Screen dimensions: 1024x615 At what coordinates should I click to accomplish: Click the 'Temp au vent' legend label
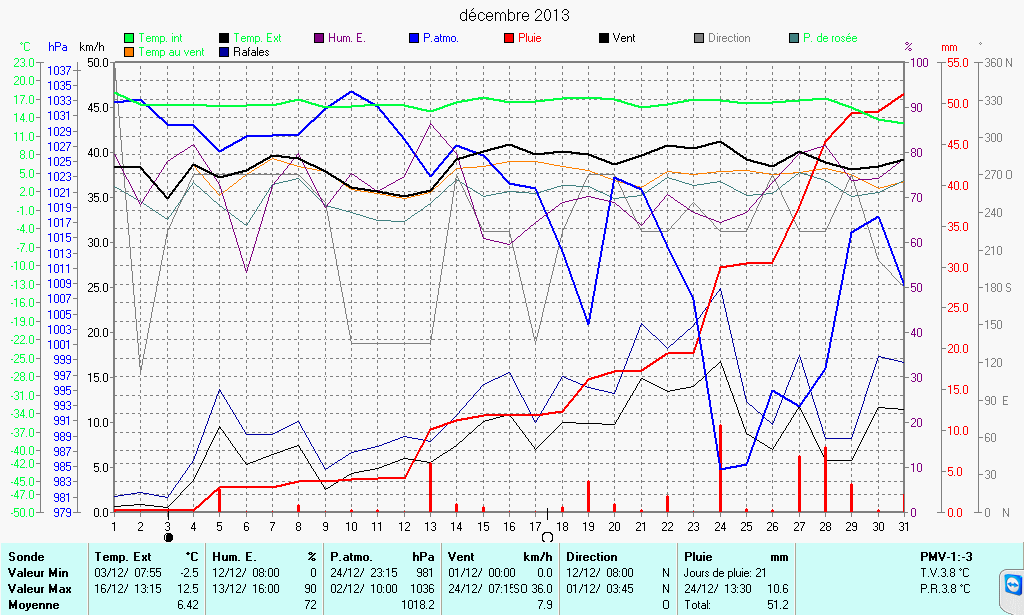[x=172, y=52]
